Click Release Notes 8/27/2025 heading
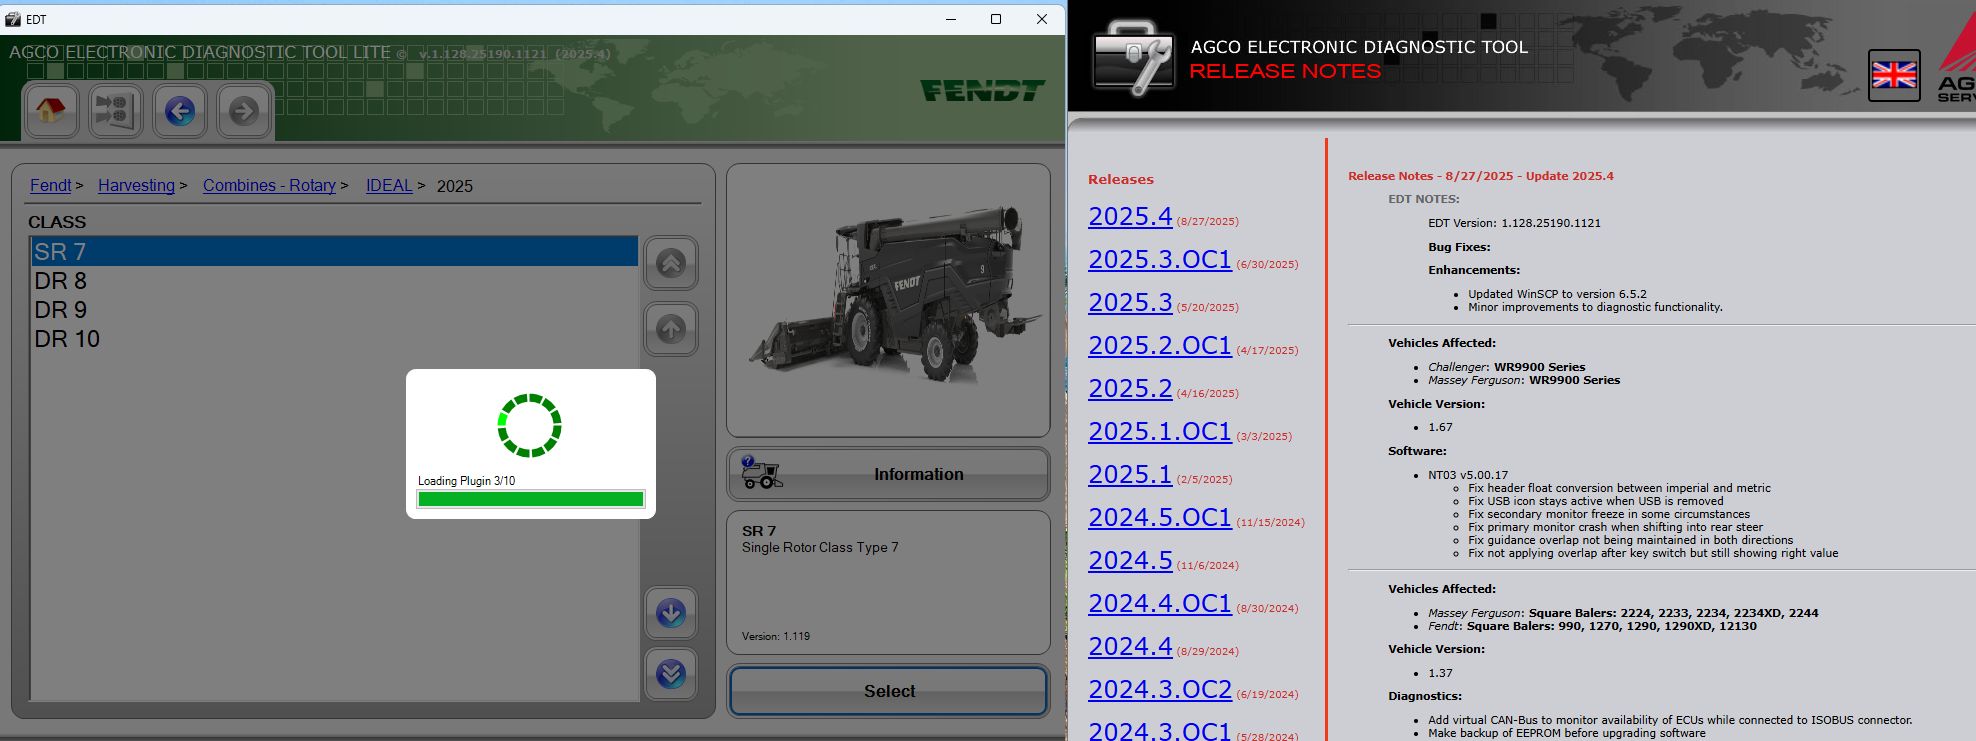Screen dimensions: 1976x741 (x=1480, y=176)
